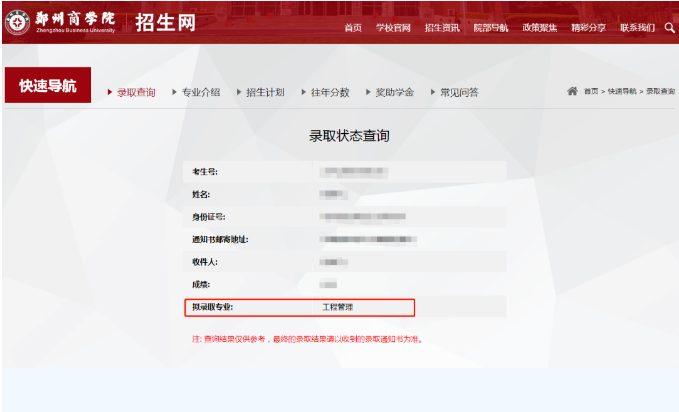The width and height of the screenshot is (679, 412).
Task: Switch to the 专业介绍 tab
Action: tap(201, 92)
